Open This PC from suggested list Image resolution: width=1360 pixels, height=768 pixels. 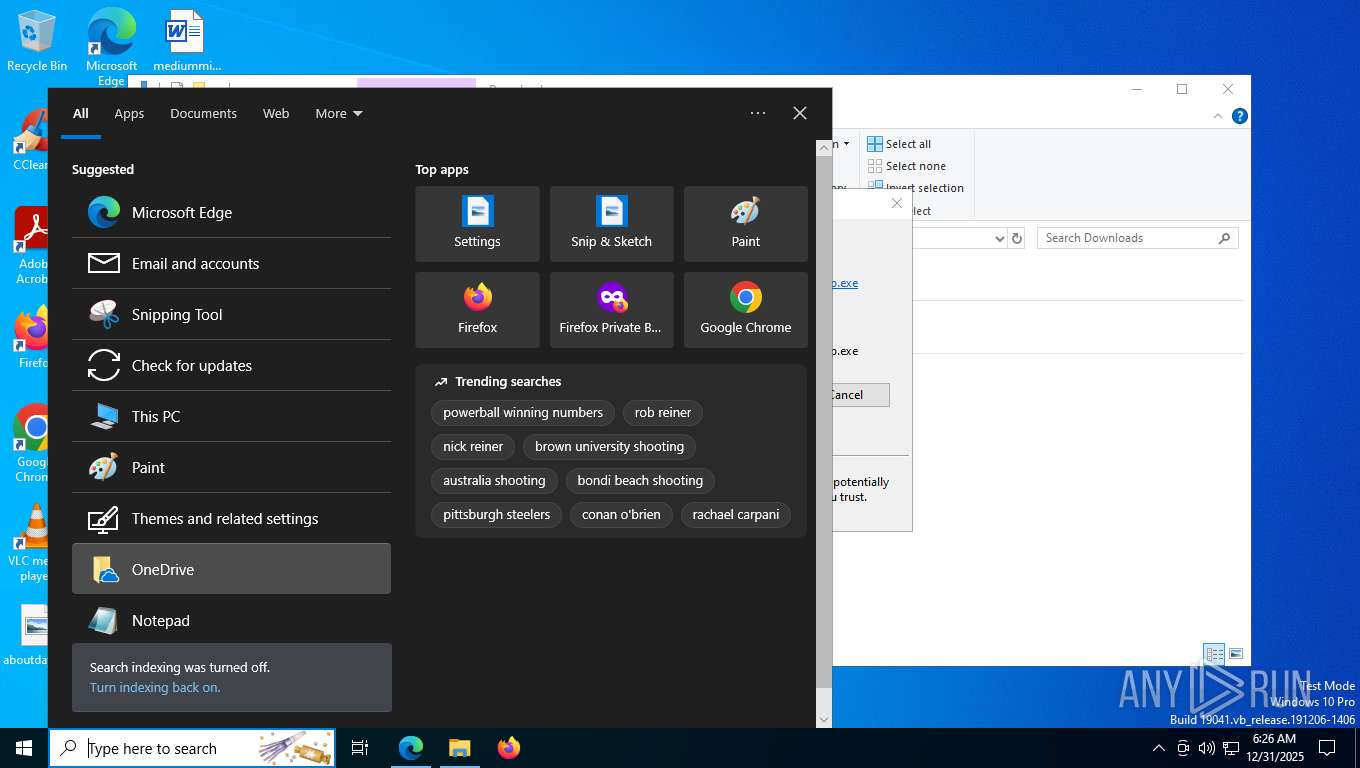coord(231,416)
